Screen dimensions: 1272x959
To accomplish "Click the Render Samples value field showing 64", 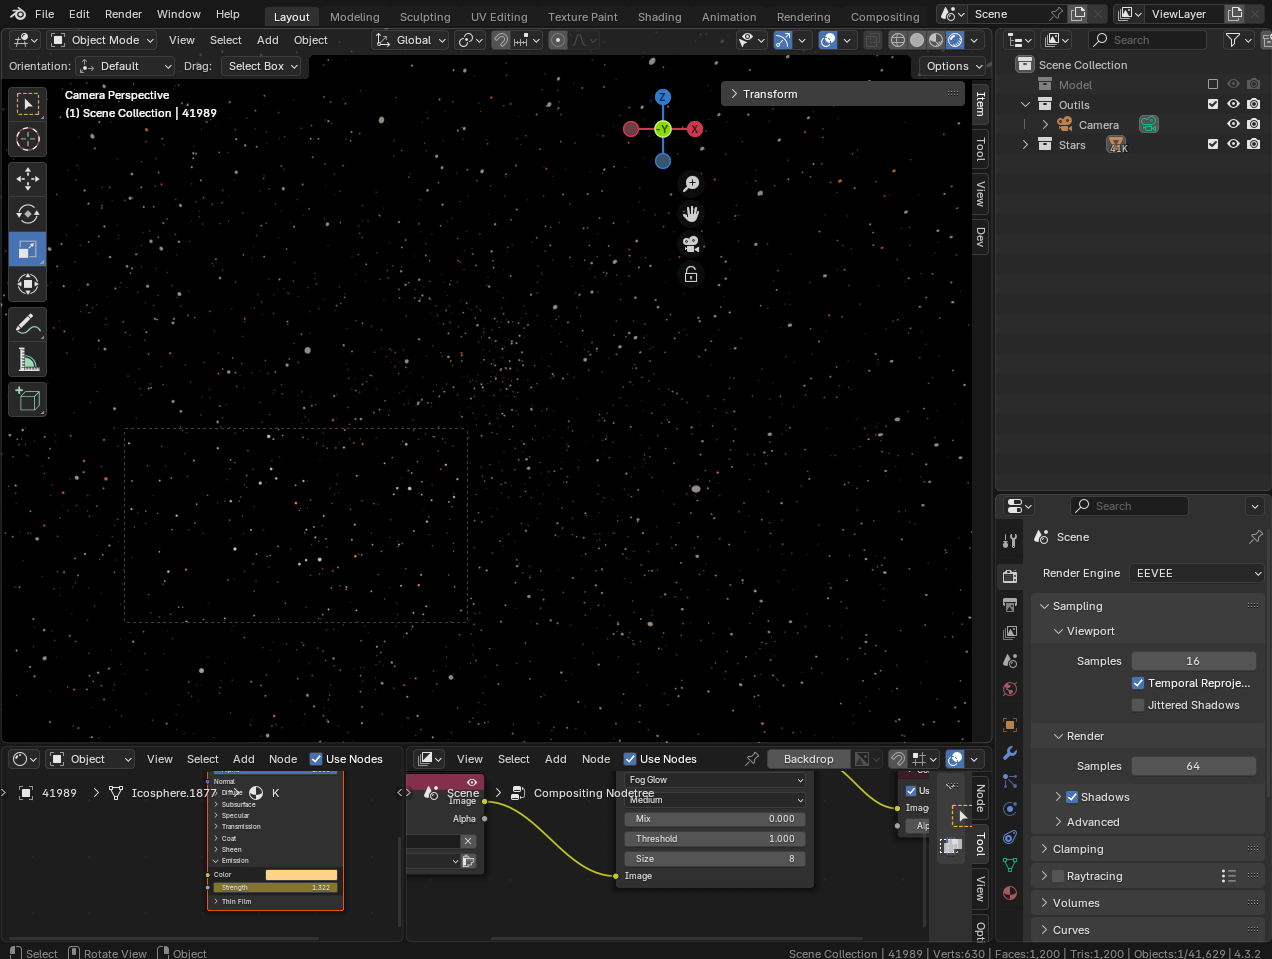I will [x=1194, y=765].
